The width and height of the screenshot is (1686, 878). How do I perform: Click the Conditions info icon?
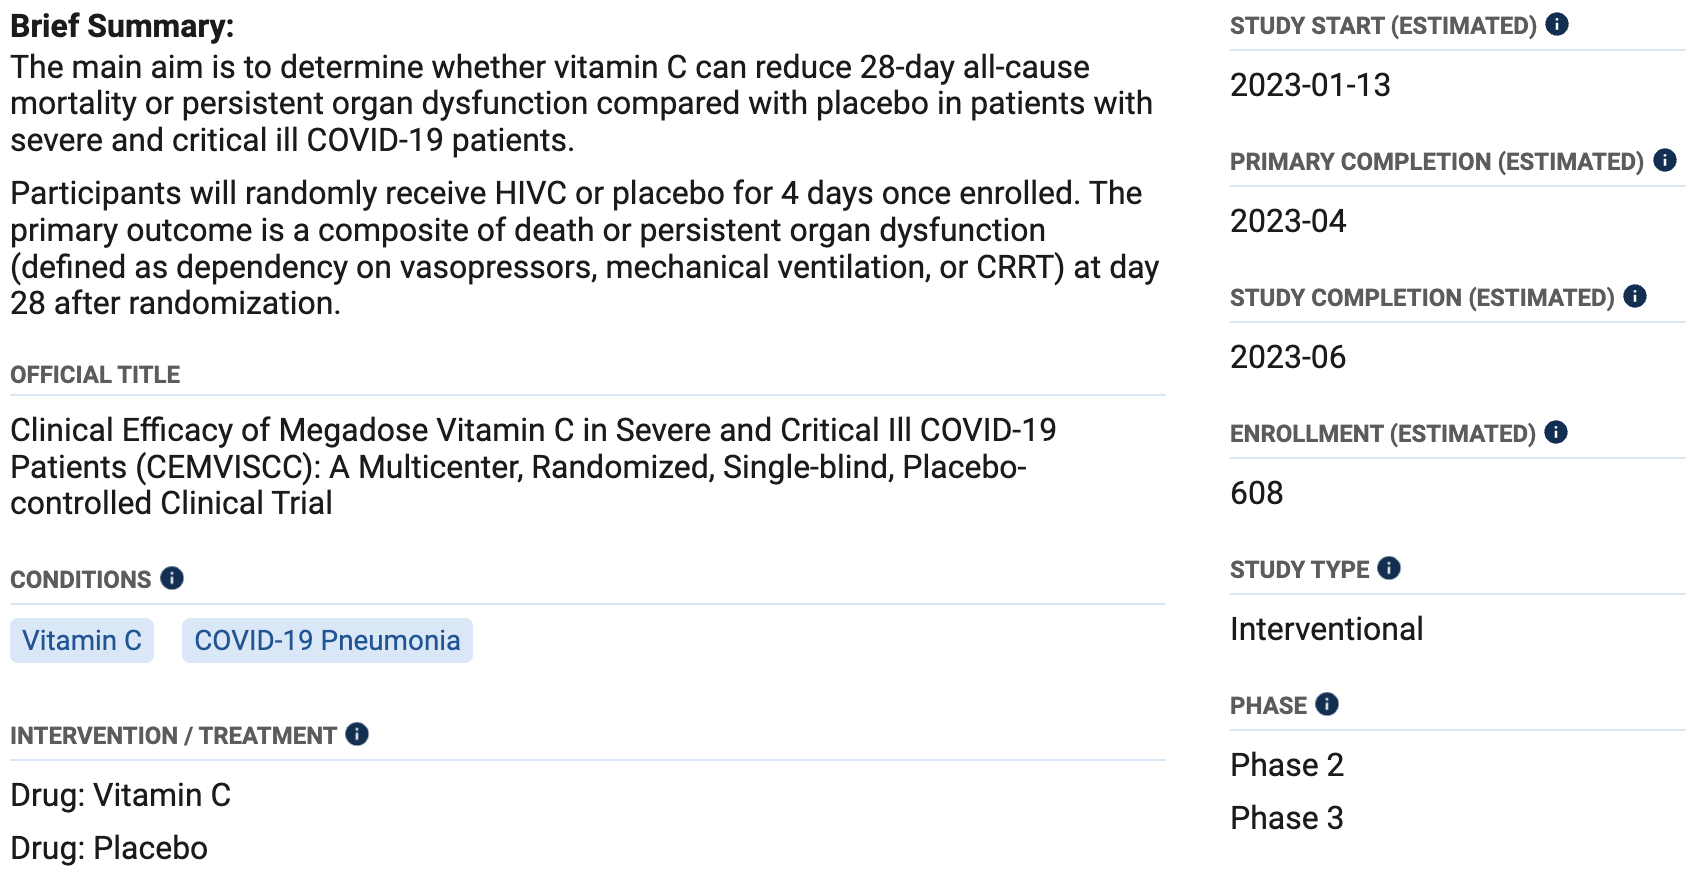pyautogui.click(x=172, y=578)
